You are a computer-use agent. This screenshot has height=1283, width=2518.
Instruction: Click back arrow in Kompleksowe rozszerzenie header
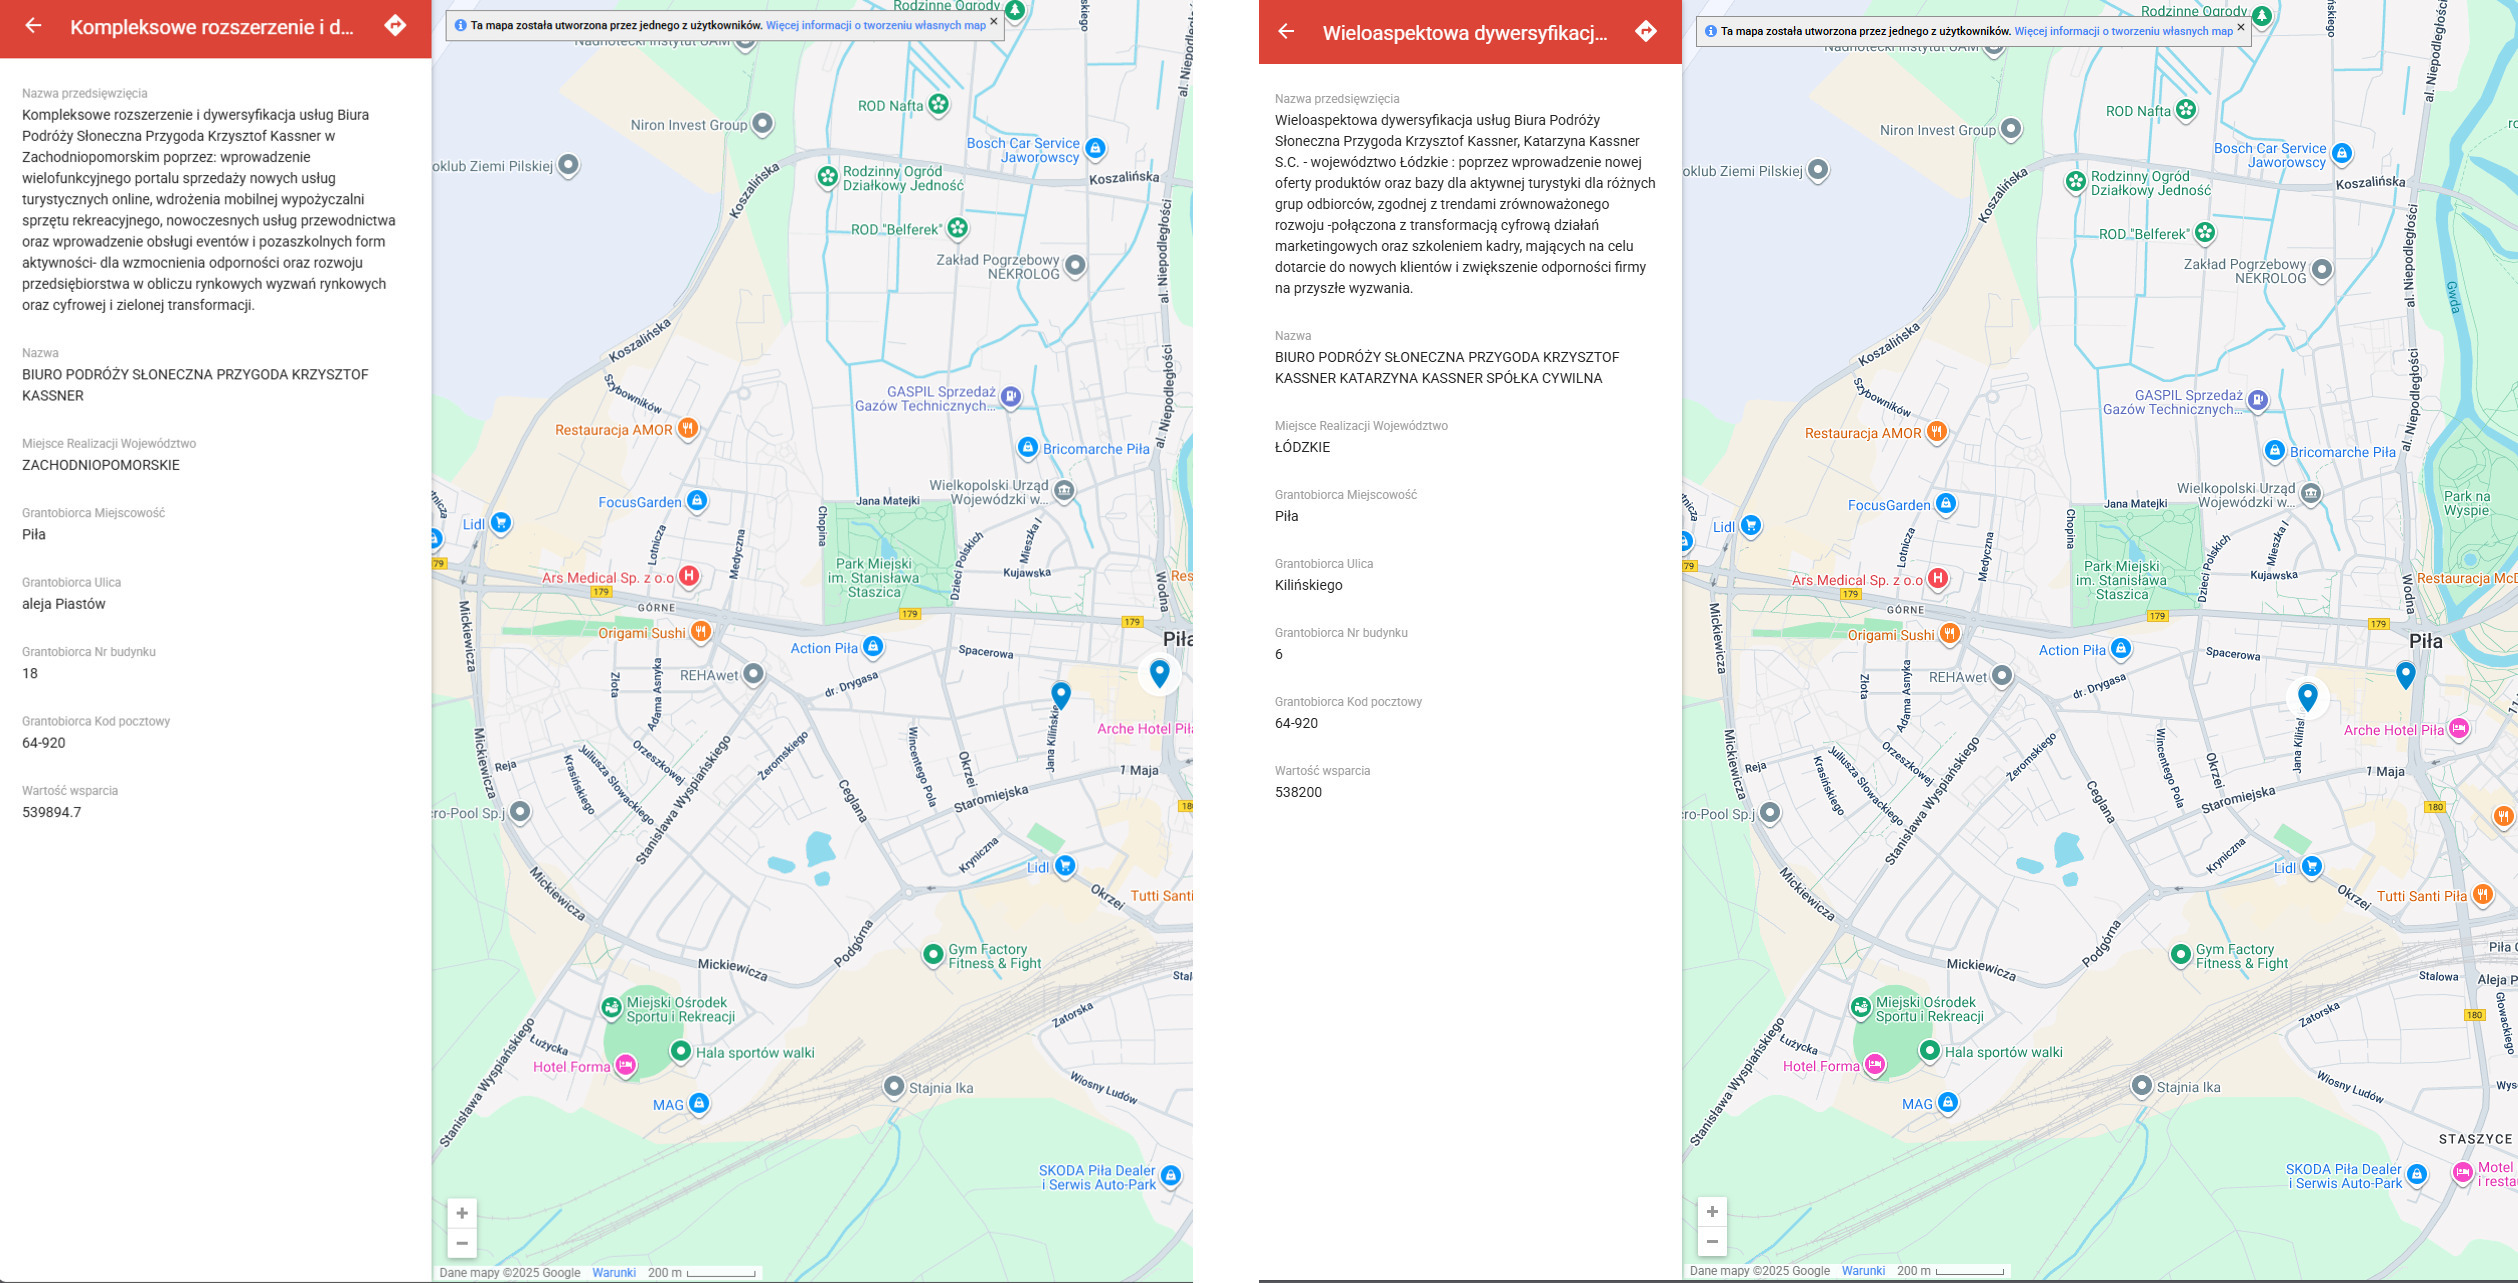pyautogui.click(x=33, y=26)
